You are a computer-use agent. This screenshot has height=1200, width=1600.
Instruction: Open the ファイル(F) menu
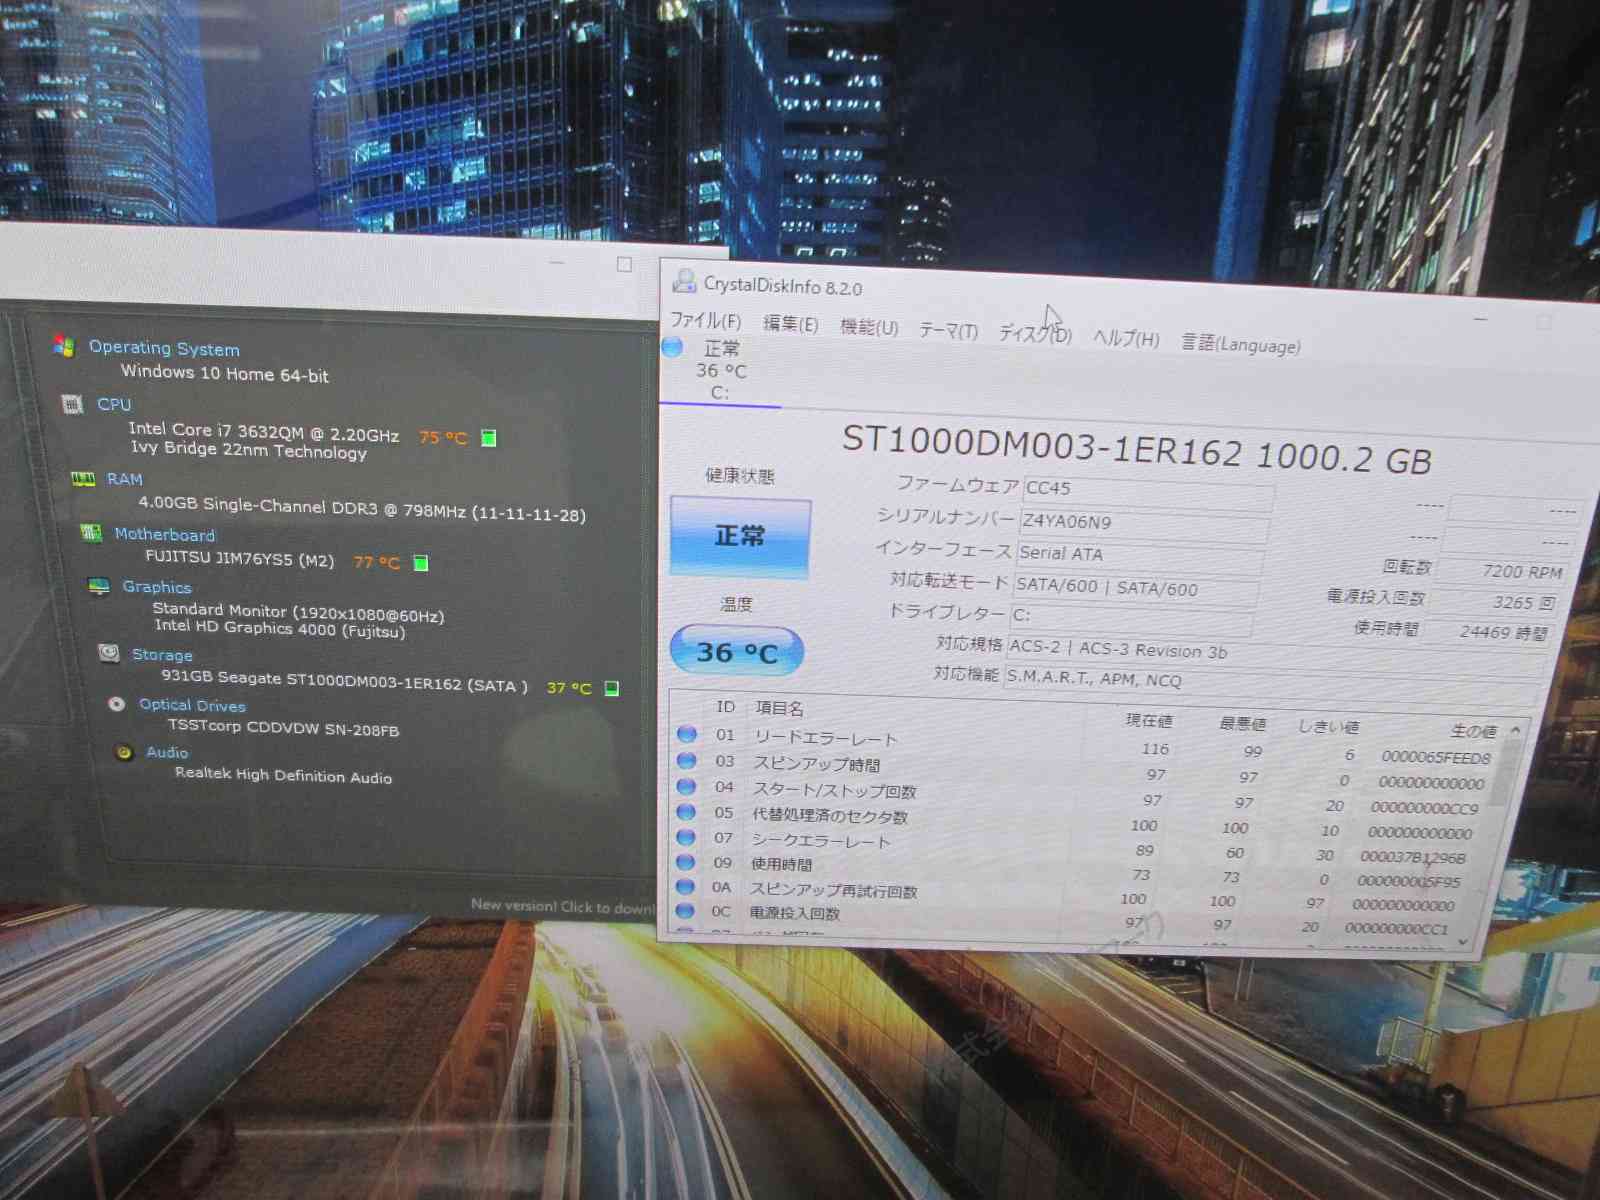pyautogui.click(x=705, y=321)
